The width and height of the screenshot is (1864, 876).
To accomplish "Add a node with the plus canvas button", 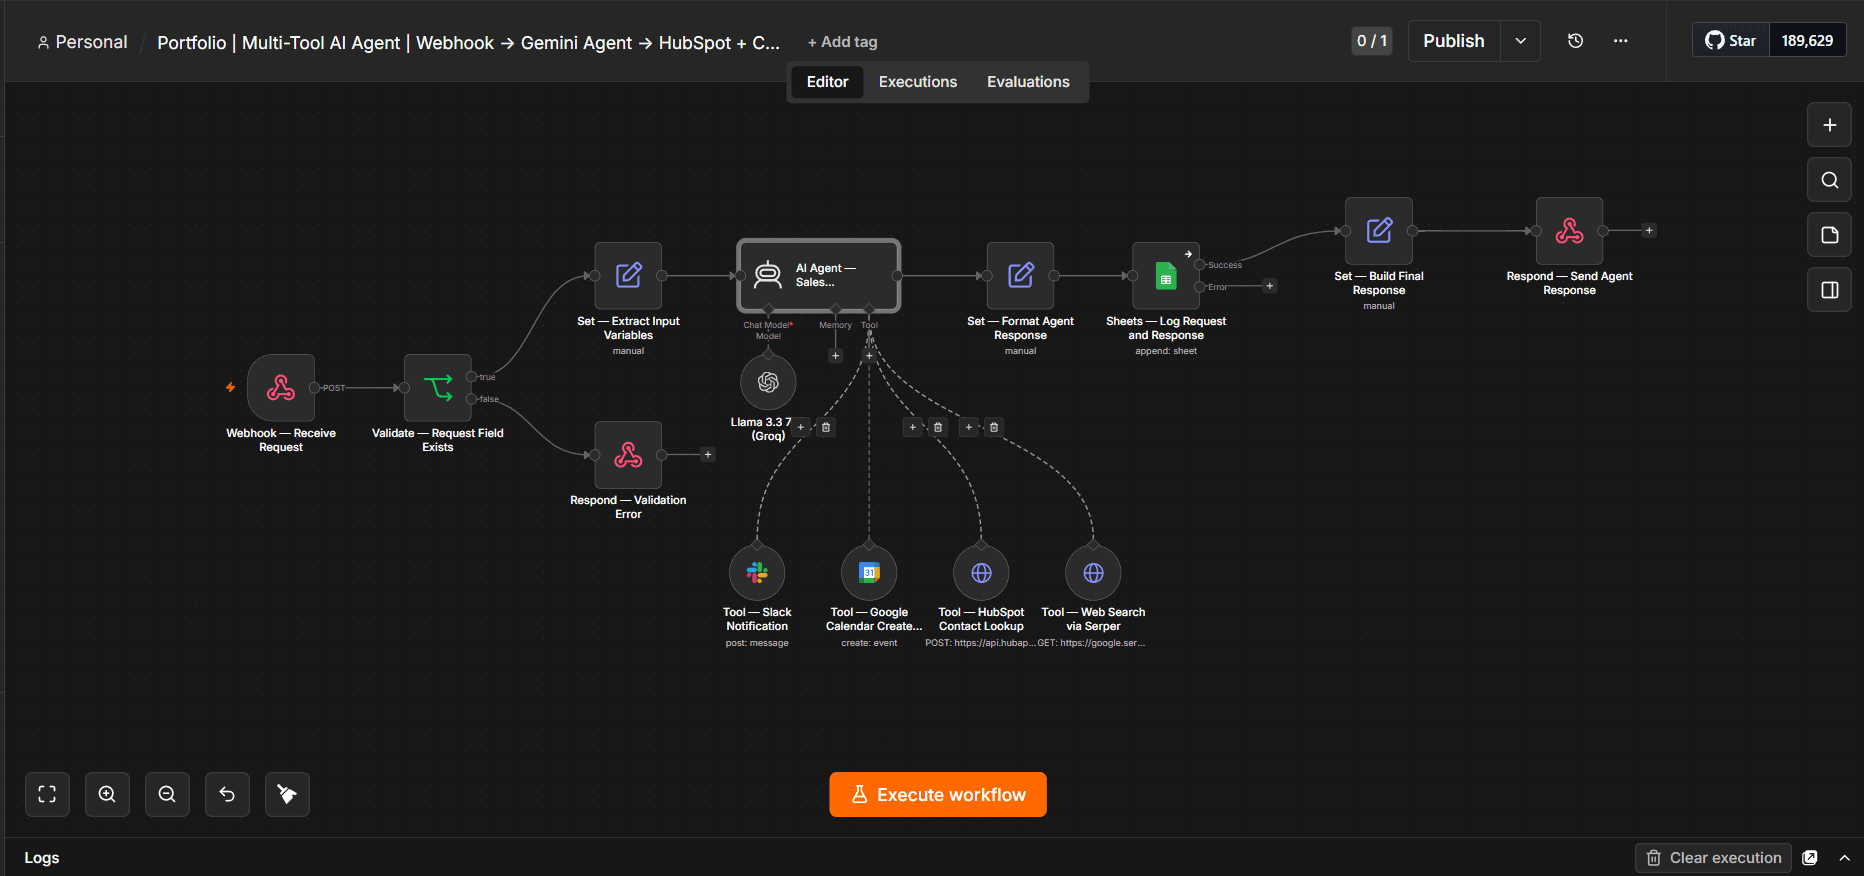I will 1829,125.
